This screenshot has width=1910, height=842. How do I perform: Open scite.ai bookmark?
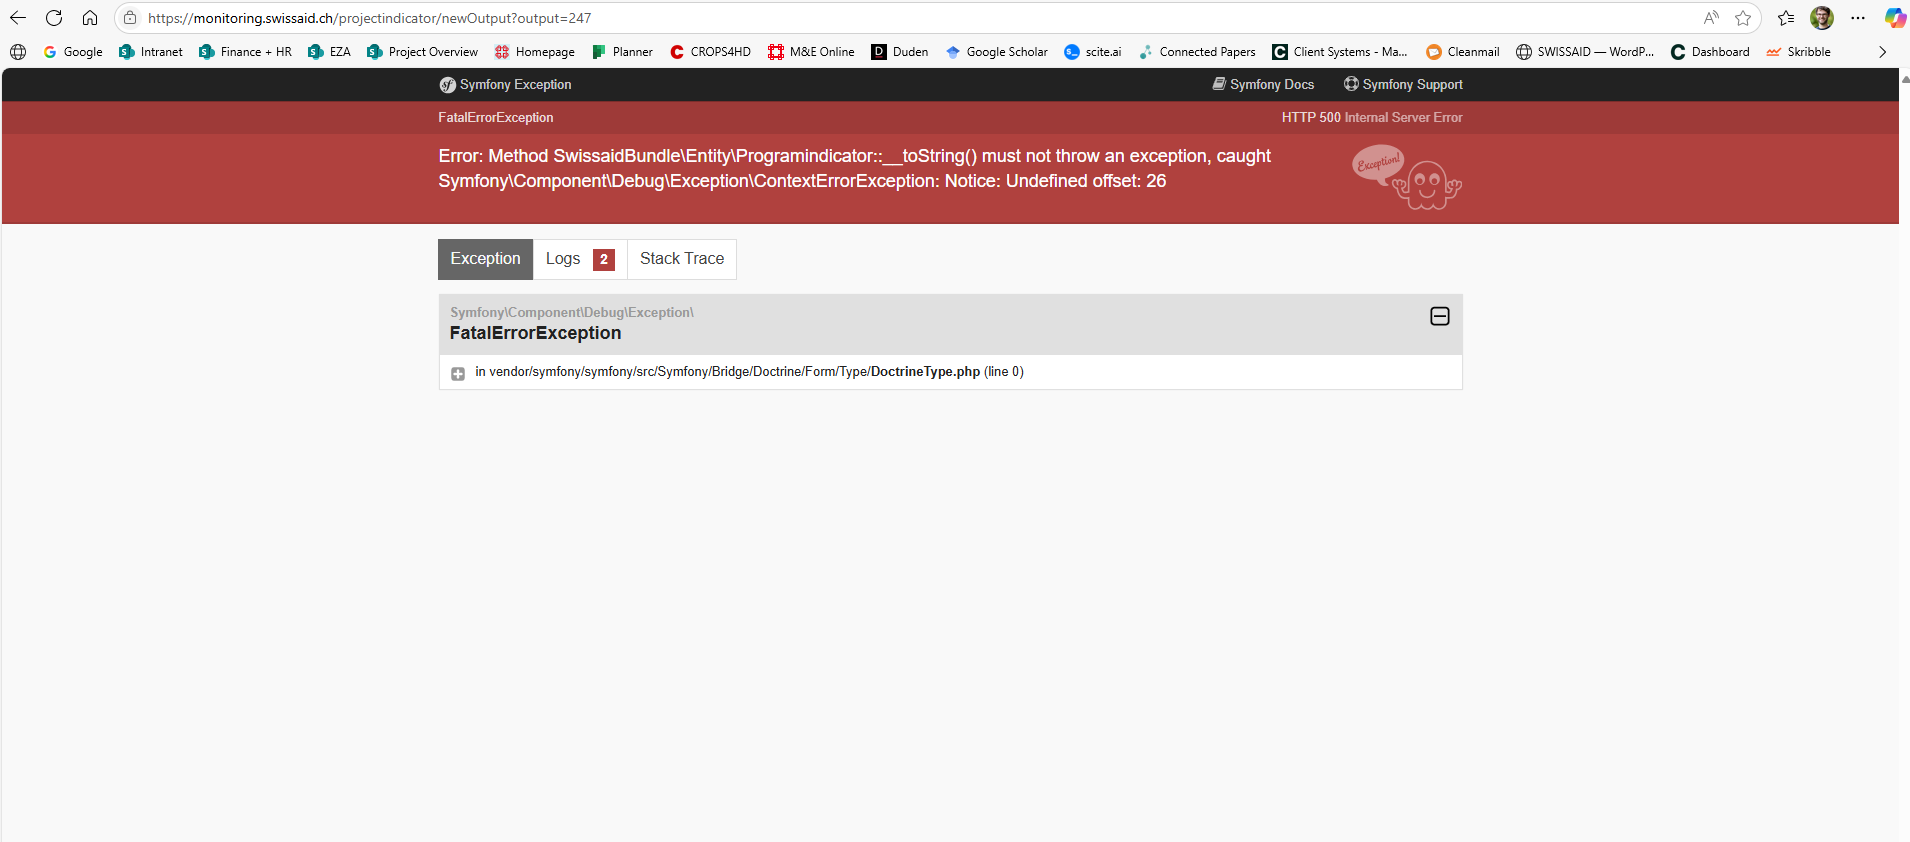(1092, 52)
